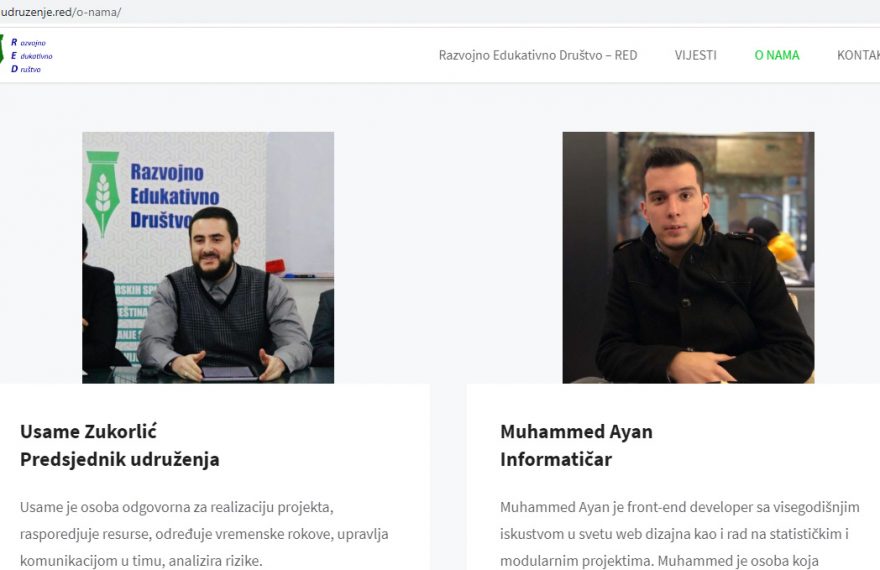
Task: Open the KONTAKT menu item
Action: click(858, 55)
